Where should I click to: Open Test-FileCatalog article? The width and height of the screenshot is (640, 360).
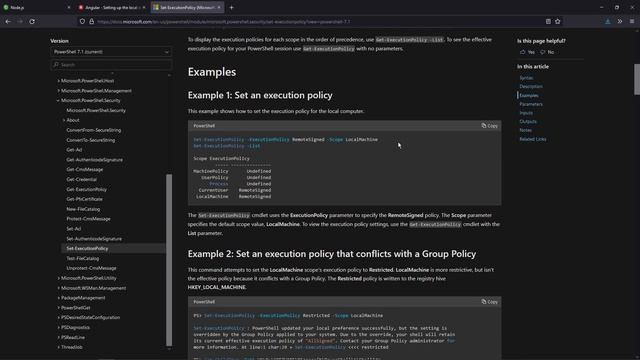click(82, 258)
